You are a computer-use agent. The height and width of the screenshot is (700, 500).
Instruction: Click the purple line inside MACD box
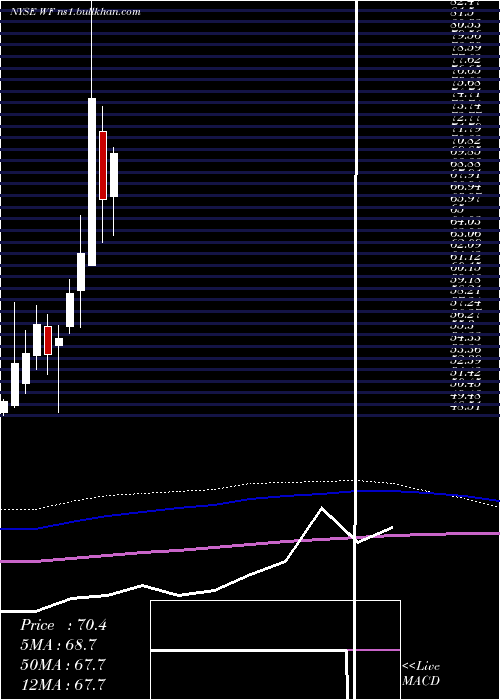[x=374, y=650]
